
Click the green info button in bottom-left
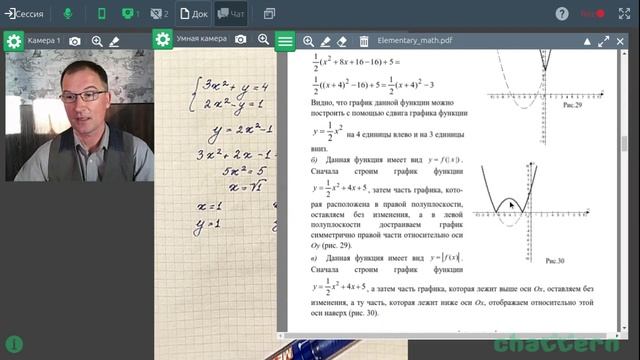click(14, 344)
